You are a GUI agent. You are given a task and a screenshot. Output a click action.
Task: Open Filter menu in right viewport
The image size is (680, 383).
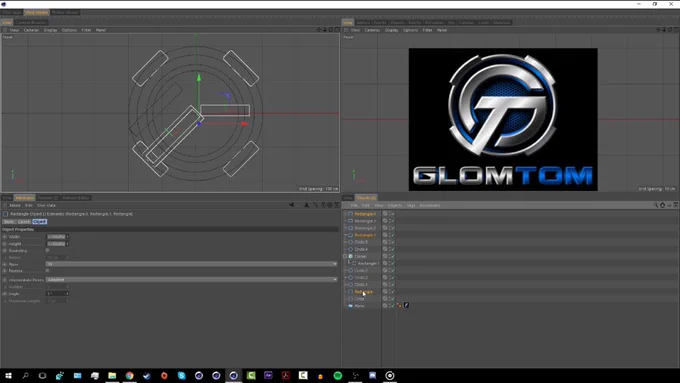coord(427,30)
